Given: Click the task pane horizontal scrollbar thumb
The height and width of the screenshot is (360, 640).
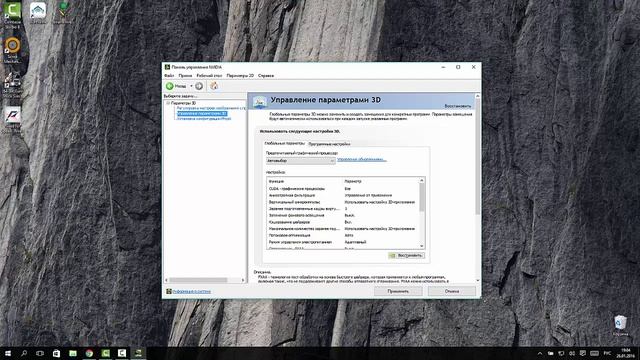Looking at the screenshot, I should point(198,280).
